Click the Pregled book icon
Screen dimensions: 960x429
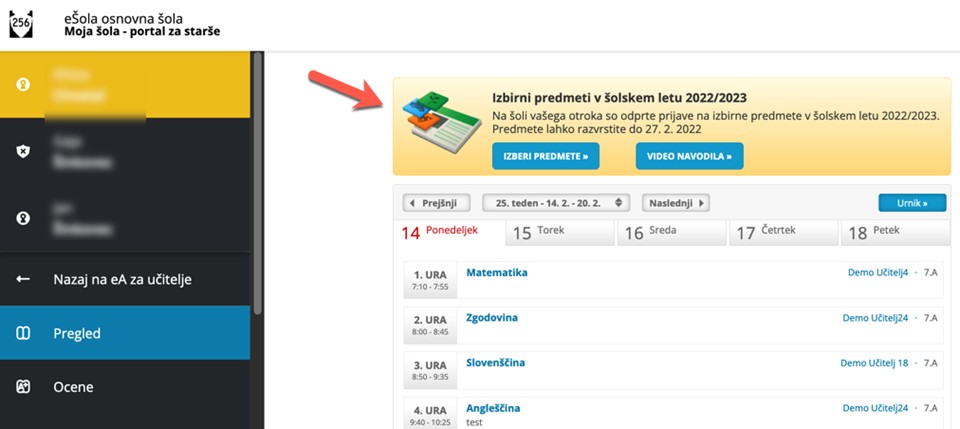[23, 334]
